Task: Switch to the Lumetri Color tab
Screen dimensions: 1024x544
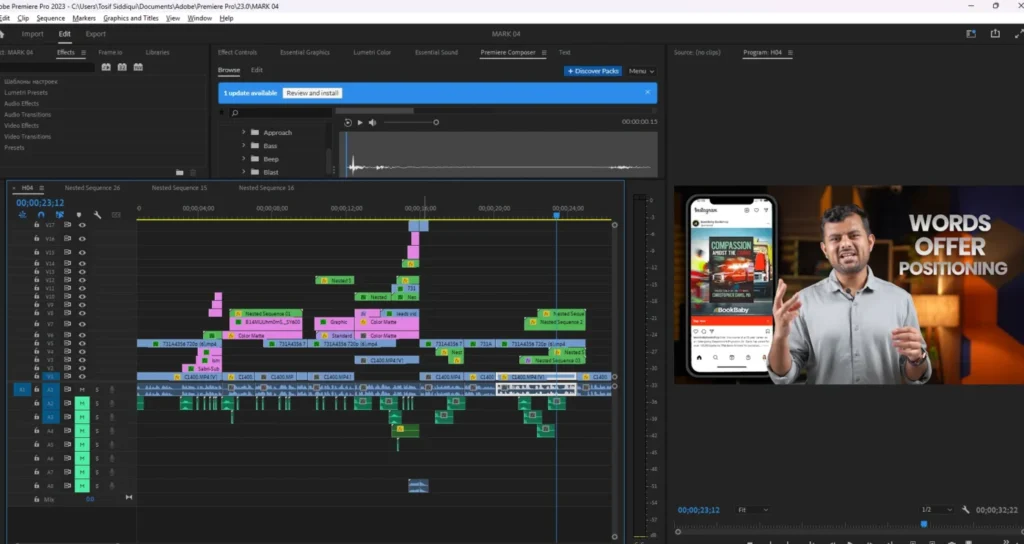Action: pyautogui.click(x=371, y=52)
